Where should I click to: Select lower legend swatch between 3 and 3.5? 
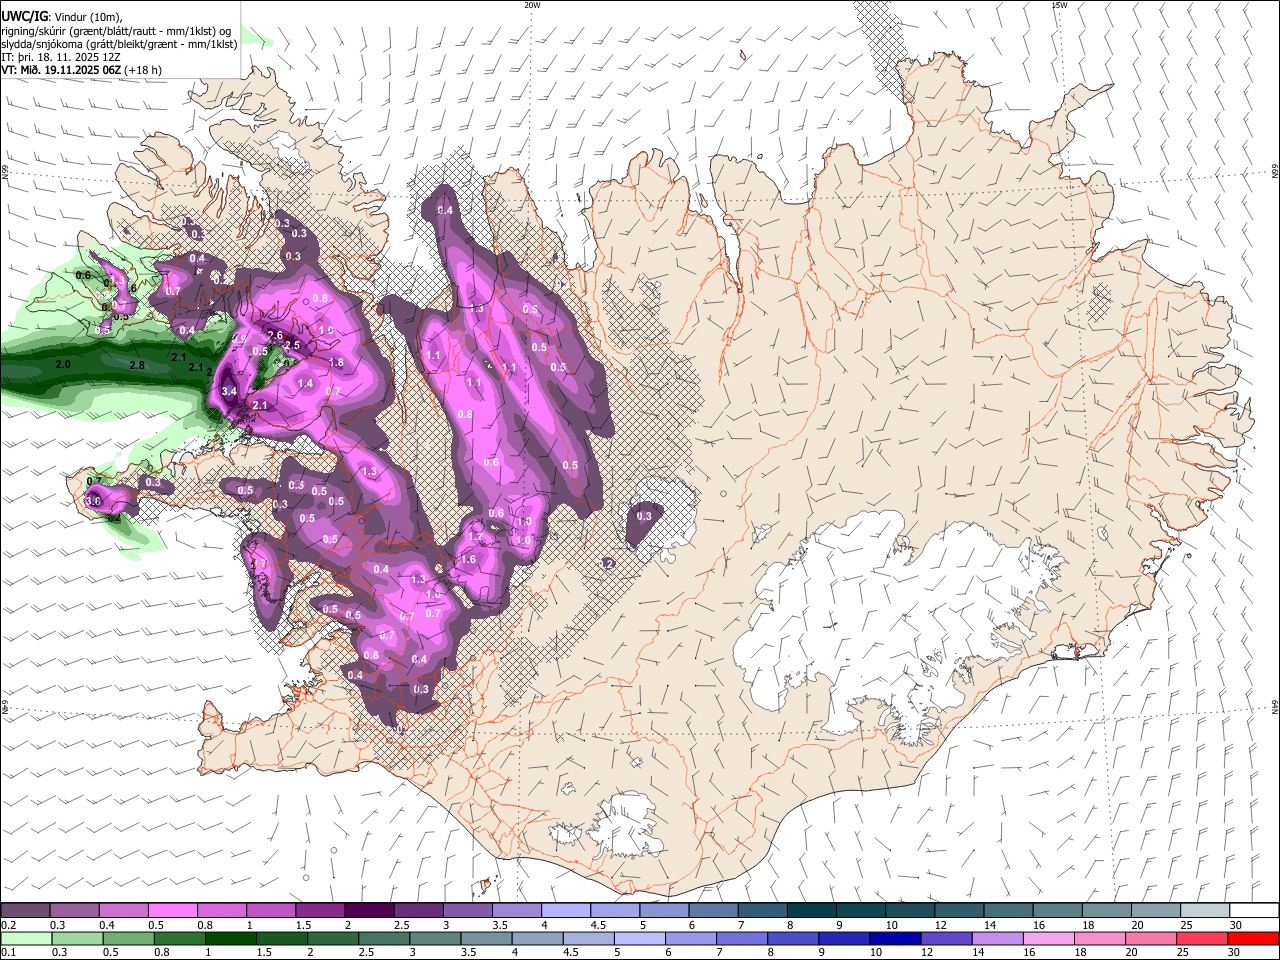click(435, 938)
